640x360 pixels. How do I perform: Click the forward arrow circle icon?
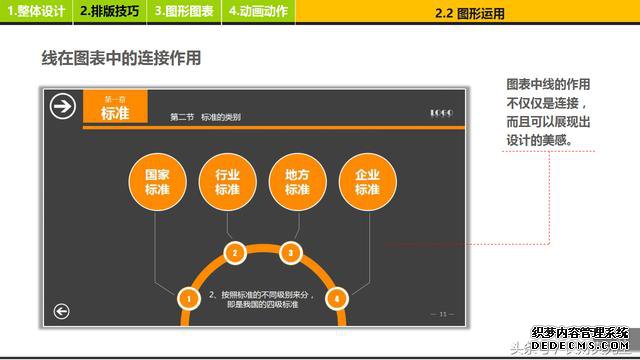[x=63, y=106]
